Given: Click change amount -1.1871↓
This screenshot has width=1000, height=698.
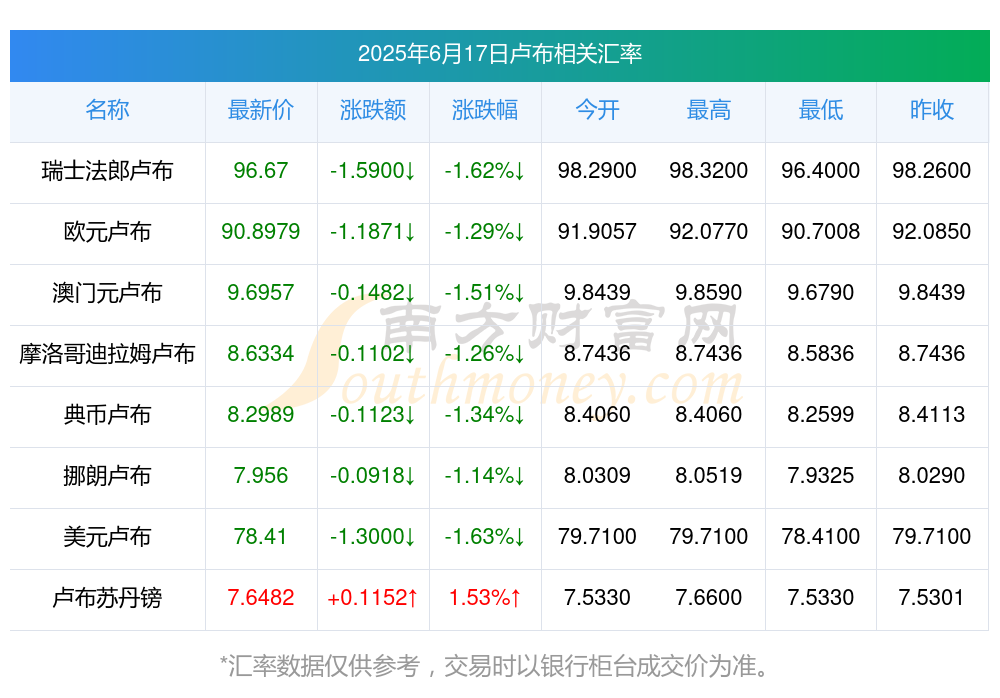Looking at the screenshot, I should pos(373,231).
